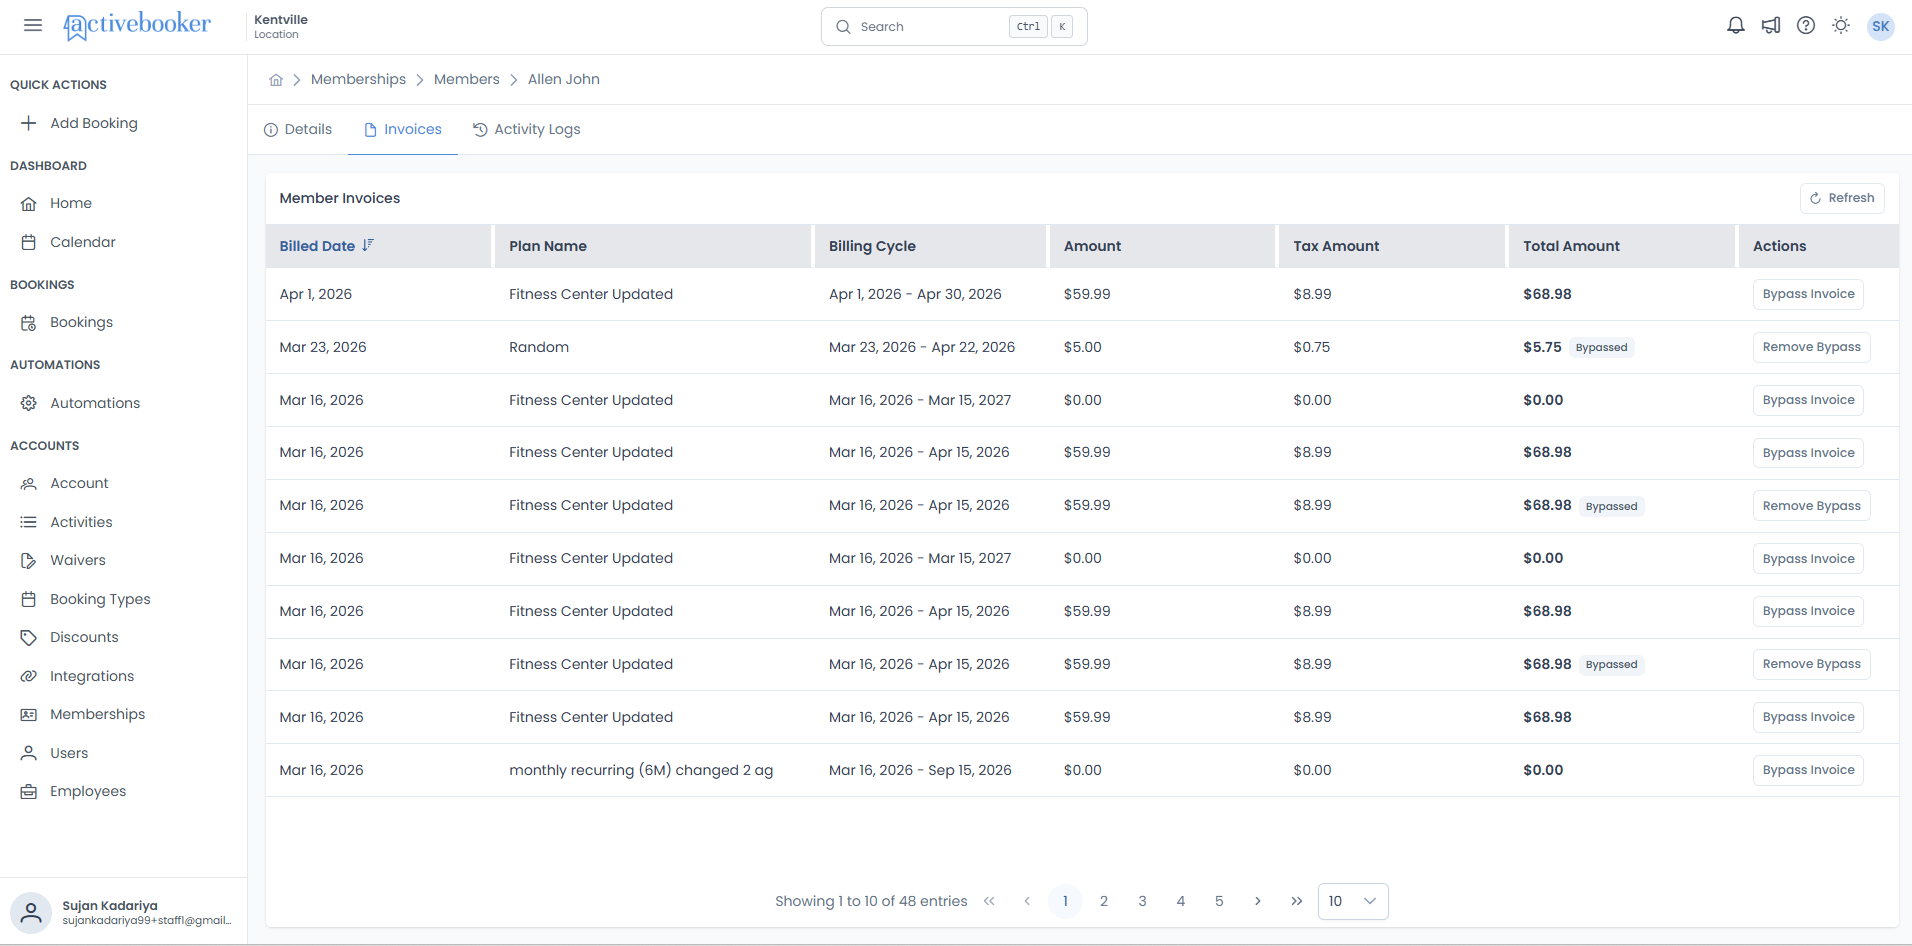The image size is (1912, 946).
Task: Jump to first page double arrow
Action: pos(989,901)
